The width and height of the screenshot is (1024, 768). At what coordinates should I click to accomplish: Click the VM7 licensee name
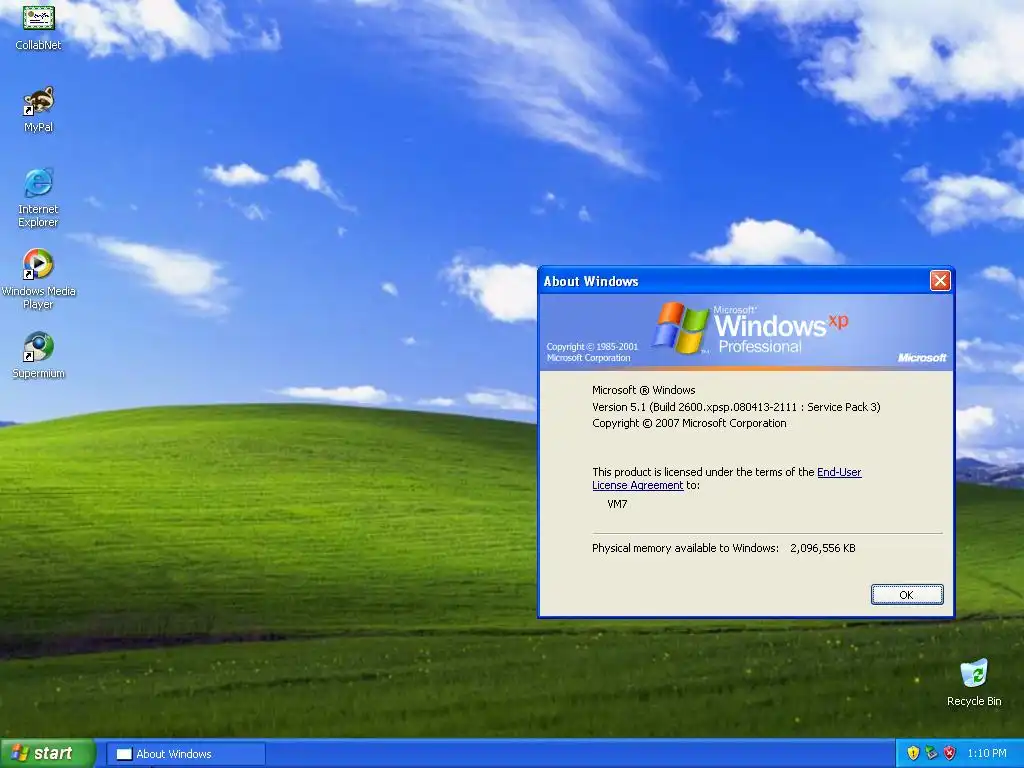(x=617, y=504)
